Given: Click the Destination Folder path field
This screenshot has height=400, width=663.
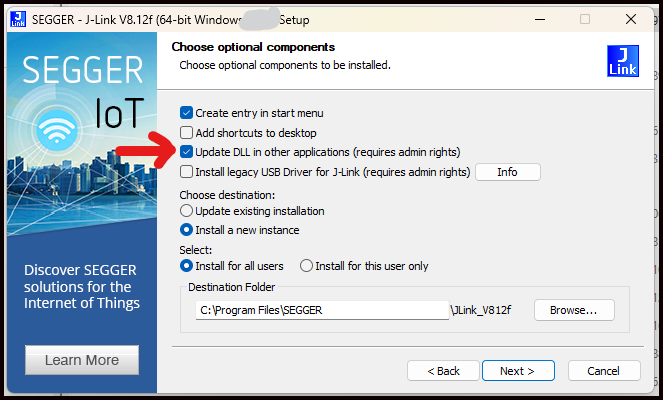Looking at the screenshot, I should [x=322, y=310].
